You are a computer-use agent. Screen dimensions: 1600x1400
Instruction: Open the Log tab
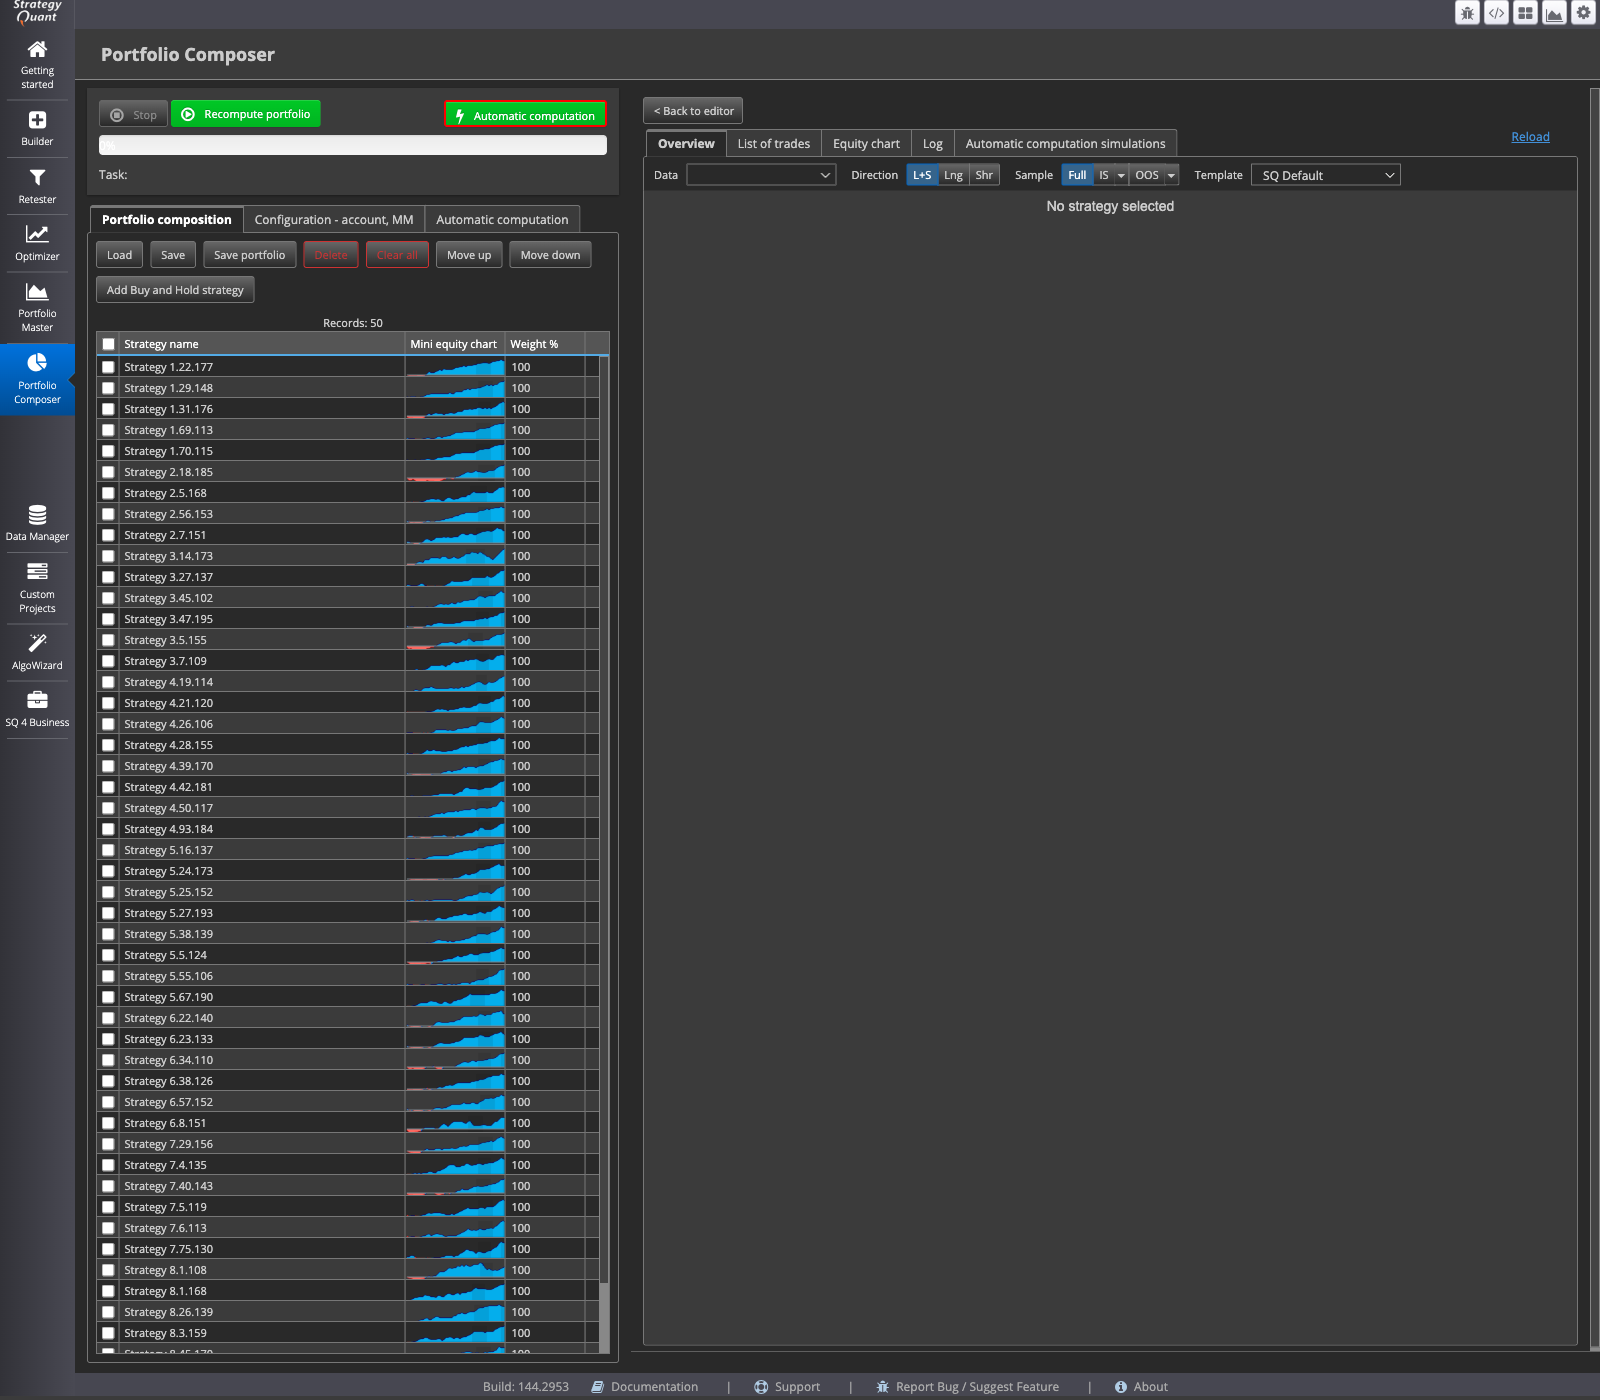933,143
